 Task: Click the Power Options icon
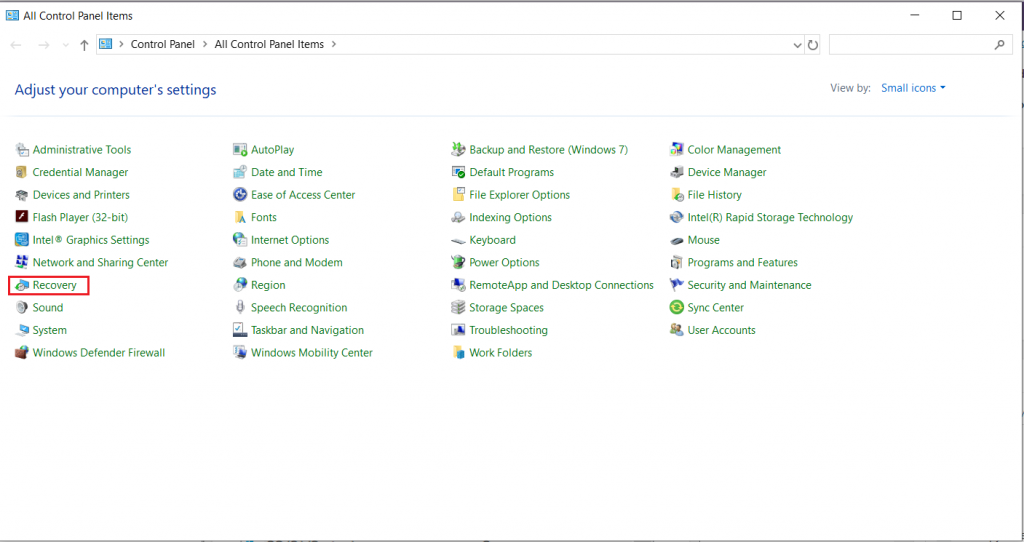458,263
